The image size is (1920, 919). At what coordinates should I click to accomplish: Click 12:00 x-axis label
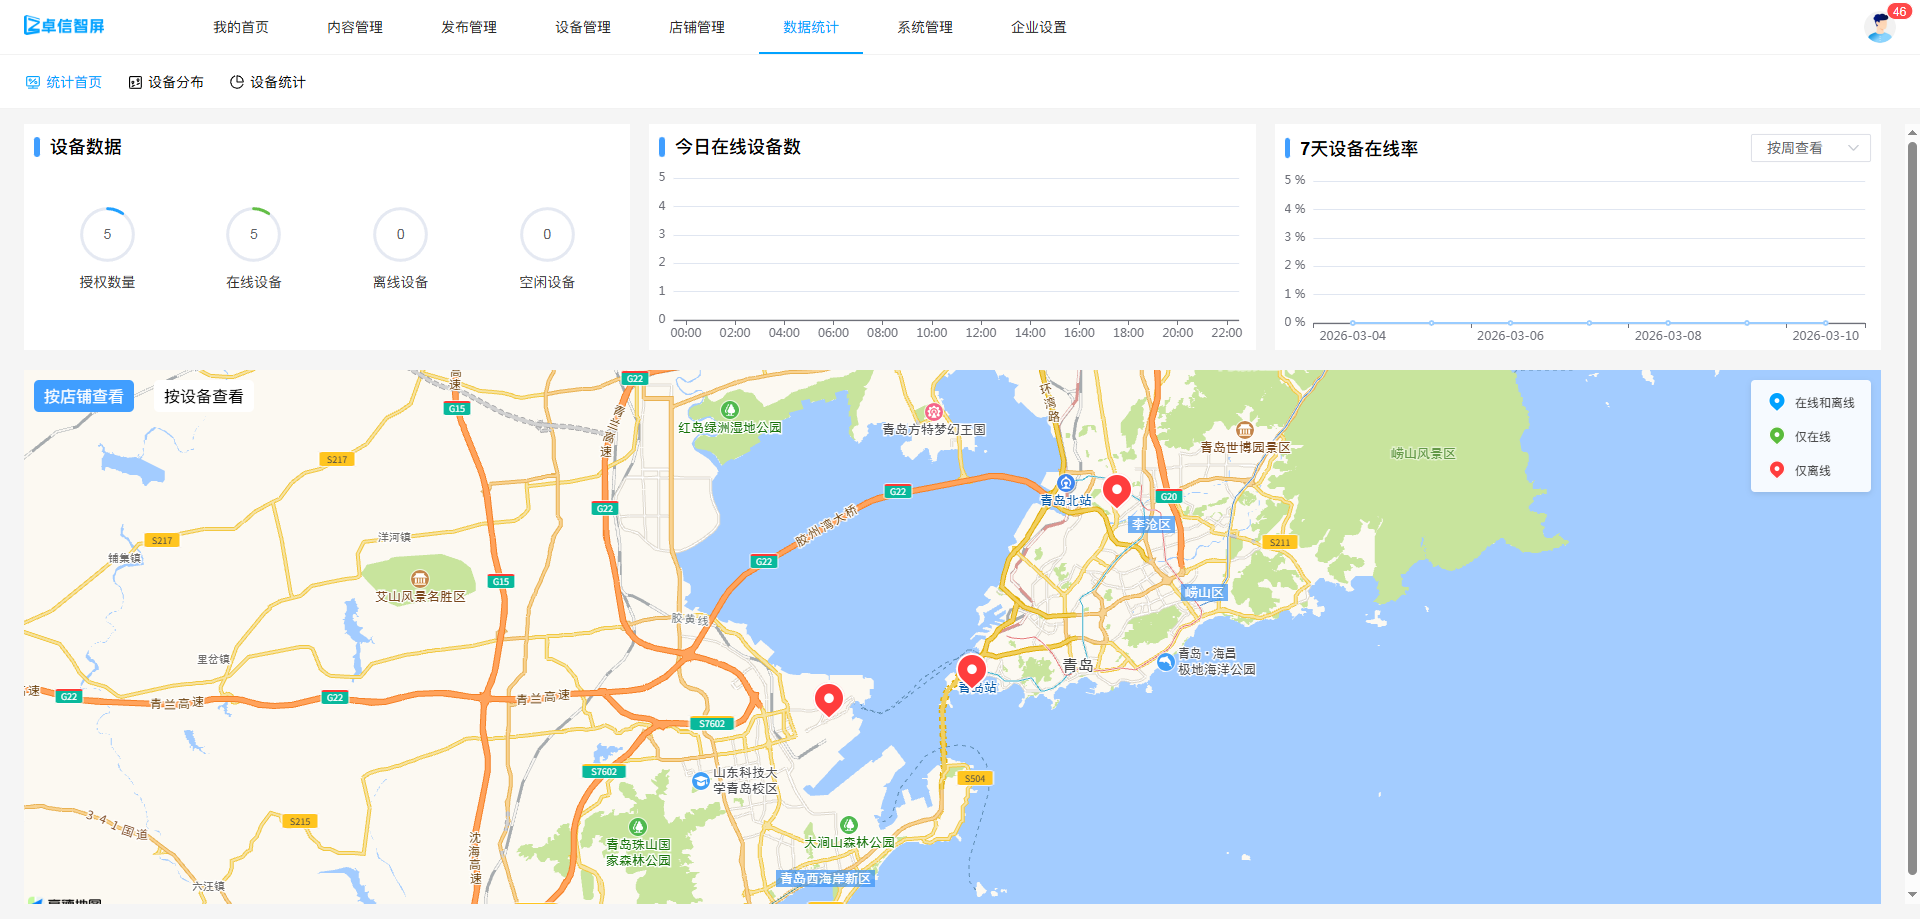pos(981,333)
